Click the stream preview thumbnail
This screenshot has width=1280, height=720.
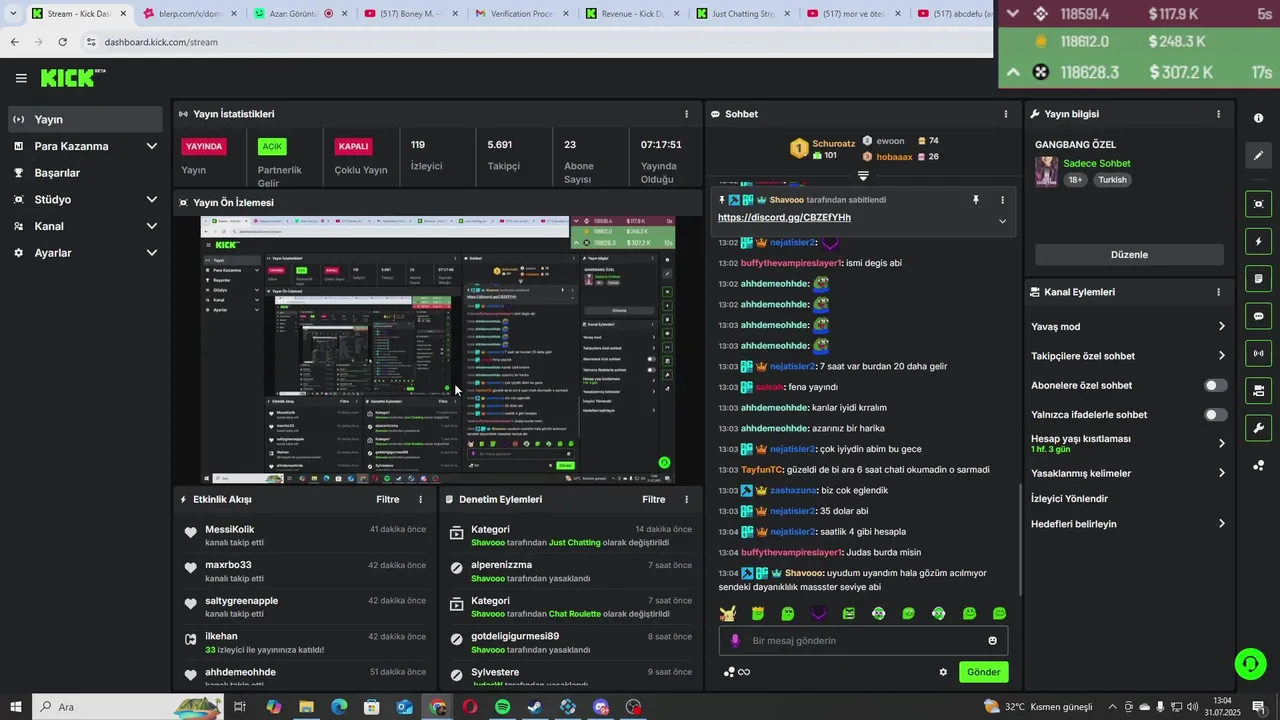[438, 350]
